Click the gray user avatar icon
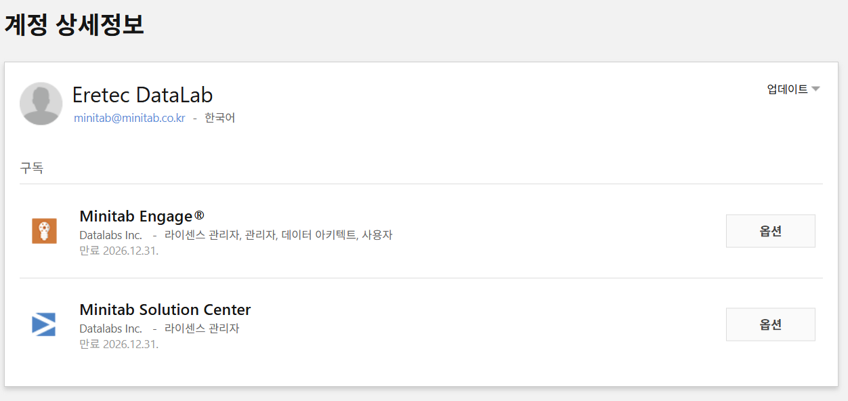The image size is (848, 401). tap(41, 104)
